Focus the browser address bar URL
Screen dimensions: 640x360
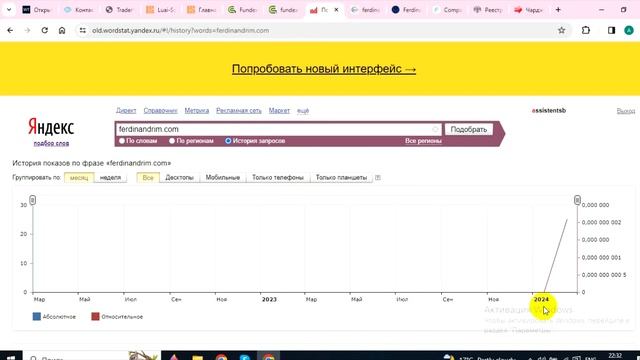tap(180, 30)
